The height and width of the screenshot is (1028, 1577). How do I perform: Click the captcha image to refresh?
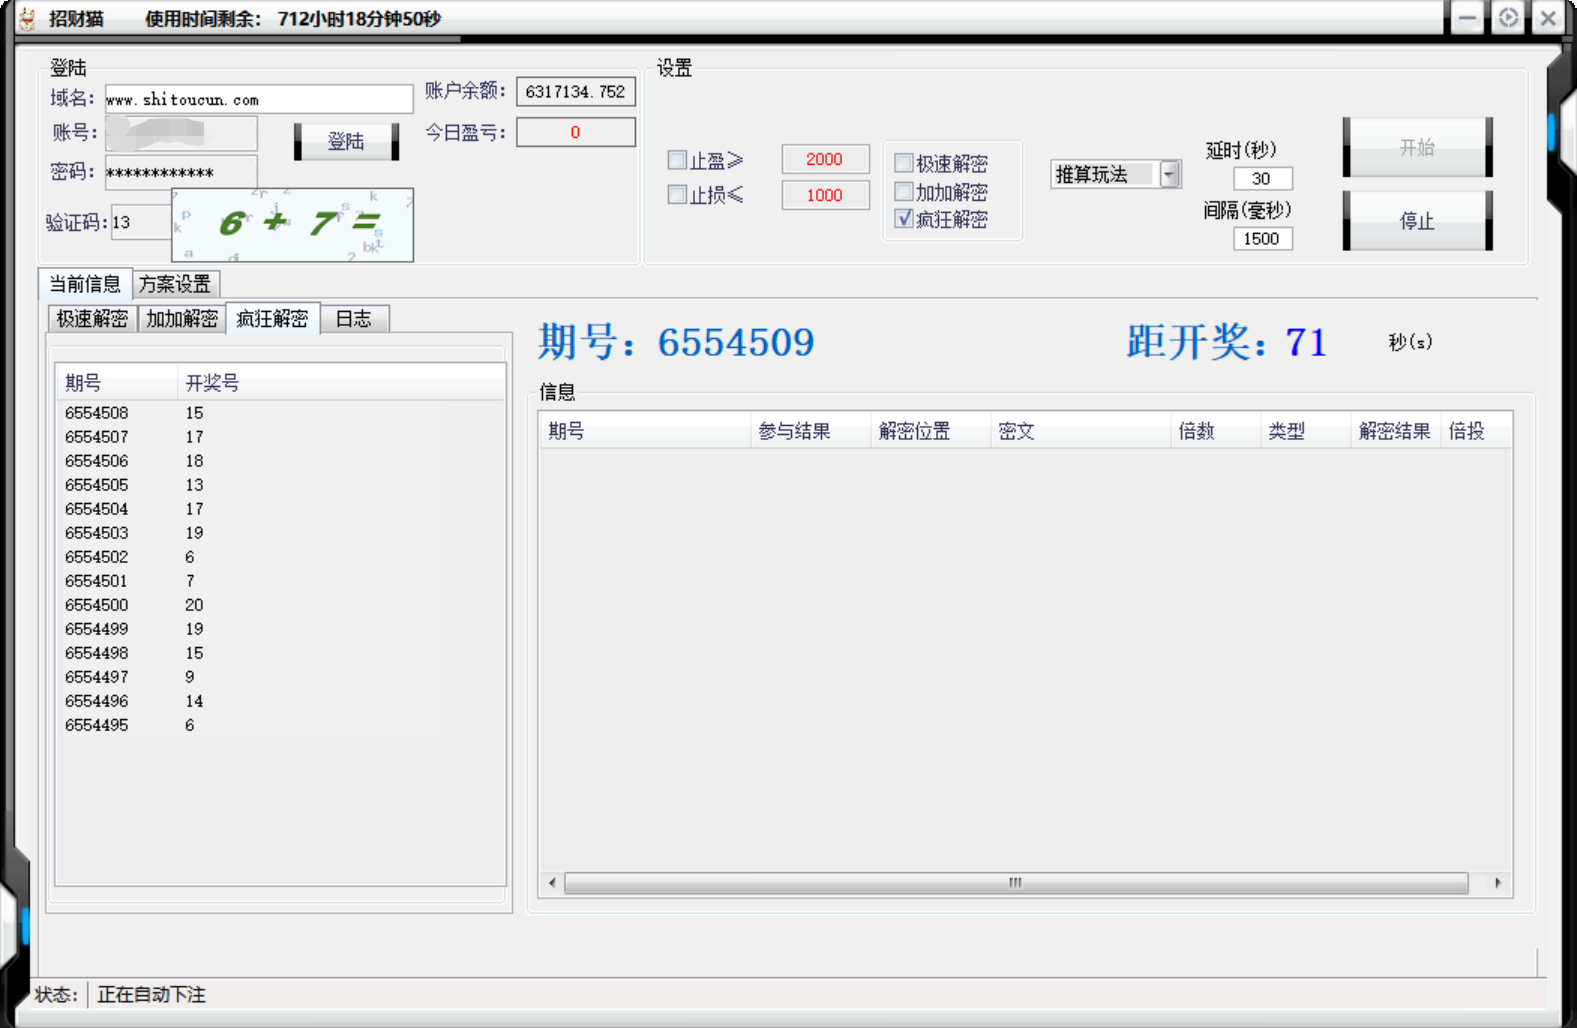coord(292,225)
